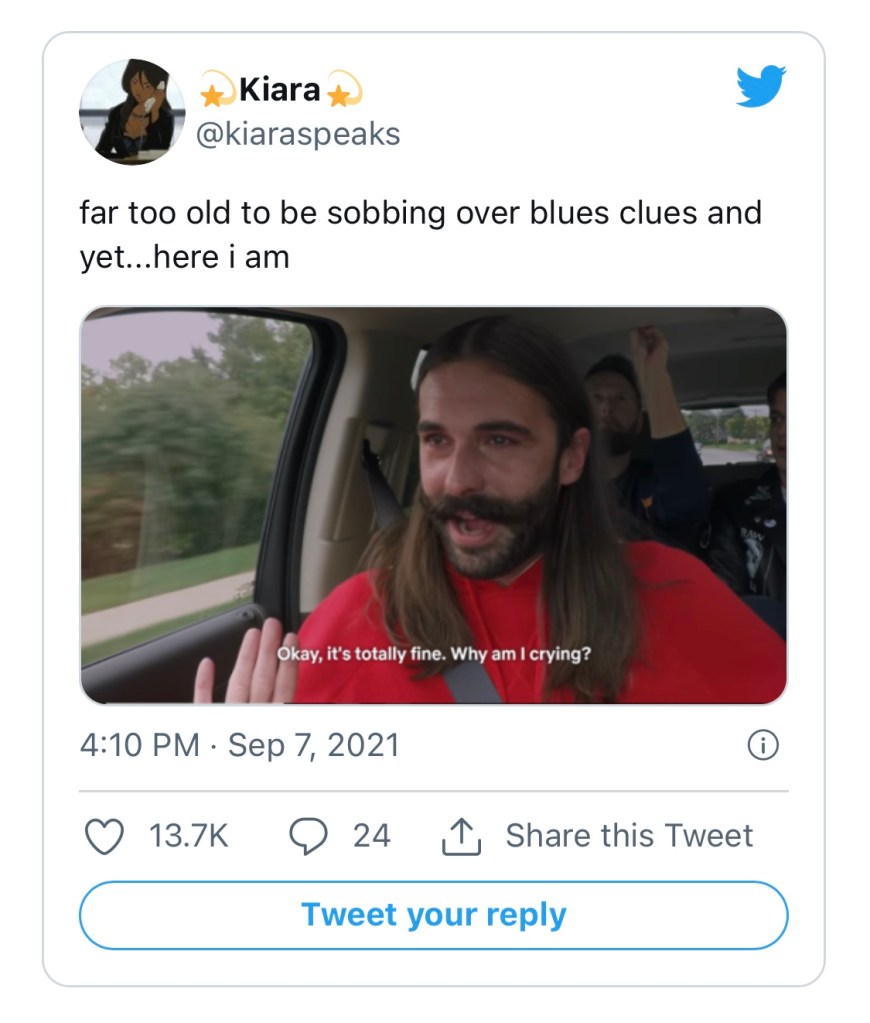The height and width of the screenshot is (1023, 870).
Task: Open the @kiaraspeaks handle link
Action: point(300,134)
